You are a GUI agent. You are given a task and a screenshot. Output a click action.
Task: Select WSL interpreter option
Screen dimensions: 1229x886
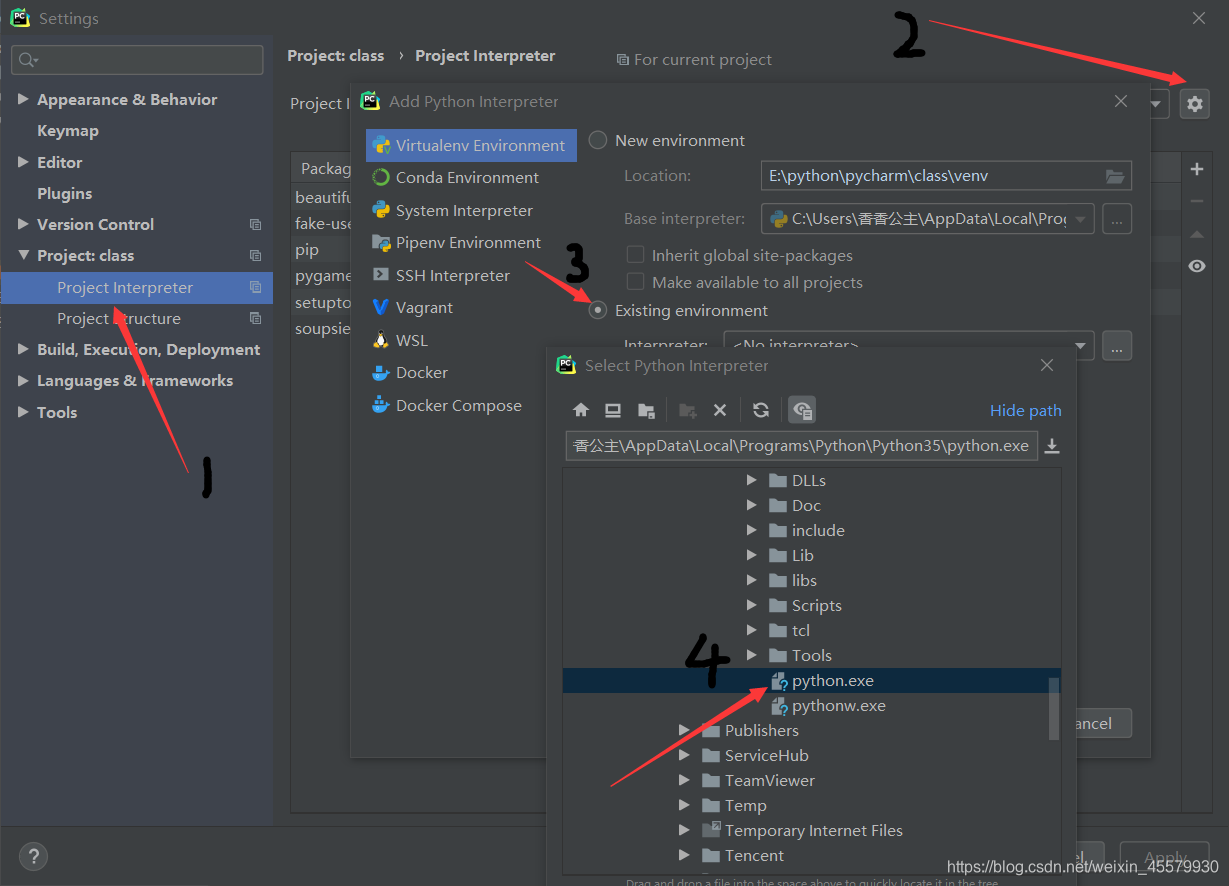tap(411, 340)
